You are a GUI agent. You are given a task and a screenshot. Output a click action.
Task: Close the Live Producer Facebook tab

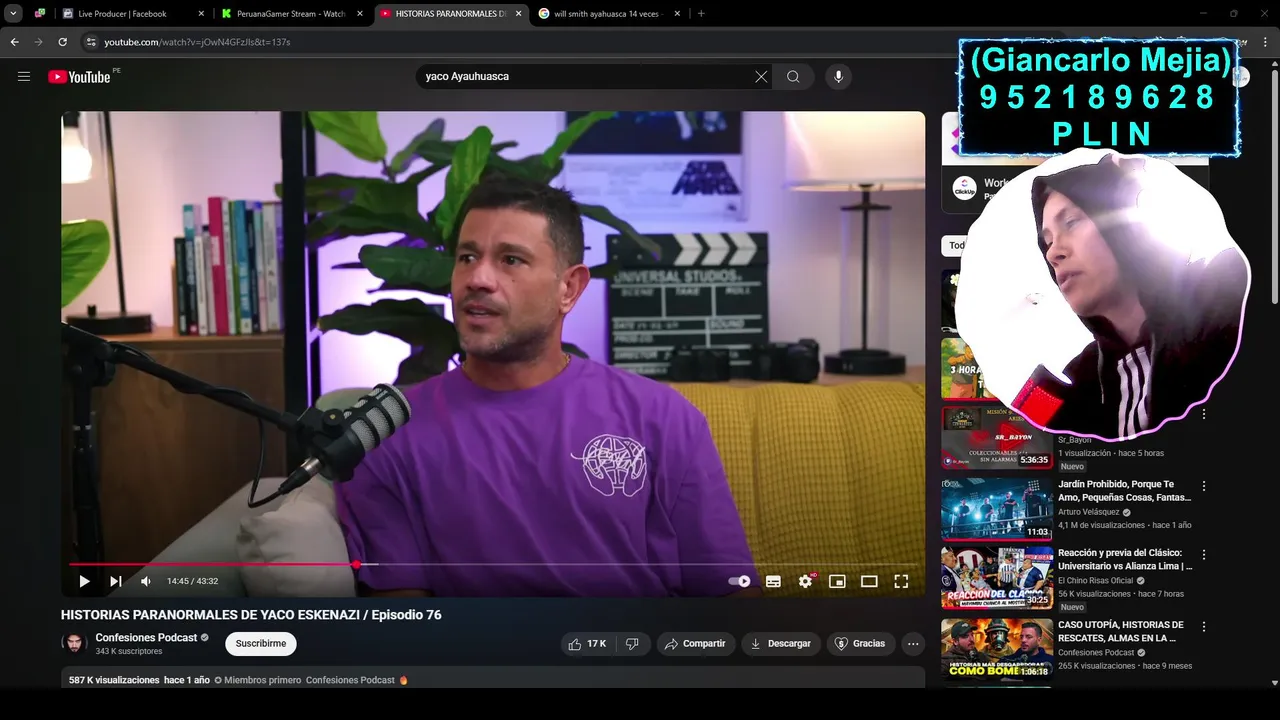201,14
